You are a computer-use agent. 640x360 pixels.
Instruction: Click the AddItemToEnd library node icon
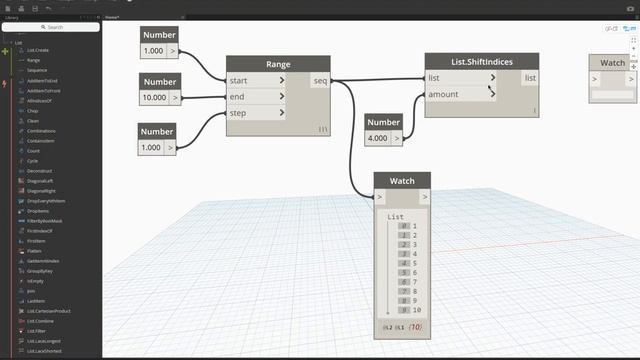coord(21,81)
